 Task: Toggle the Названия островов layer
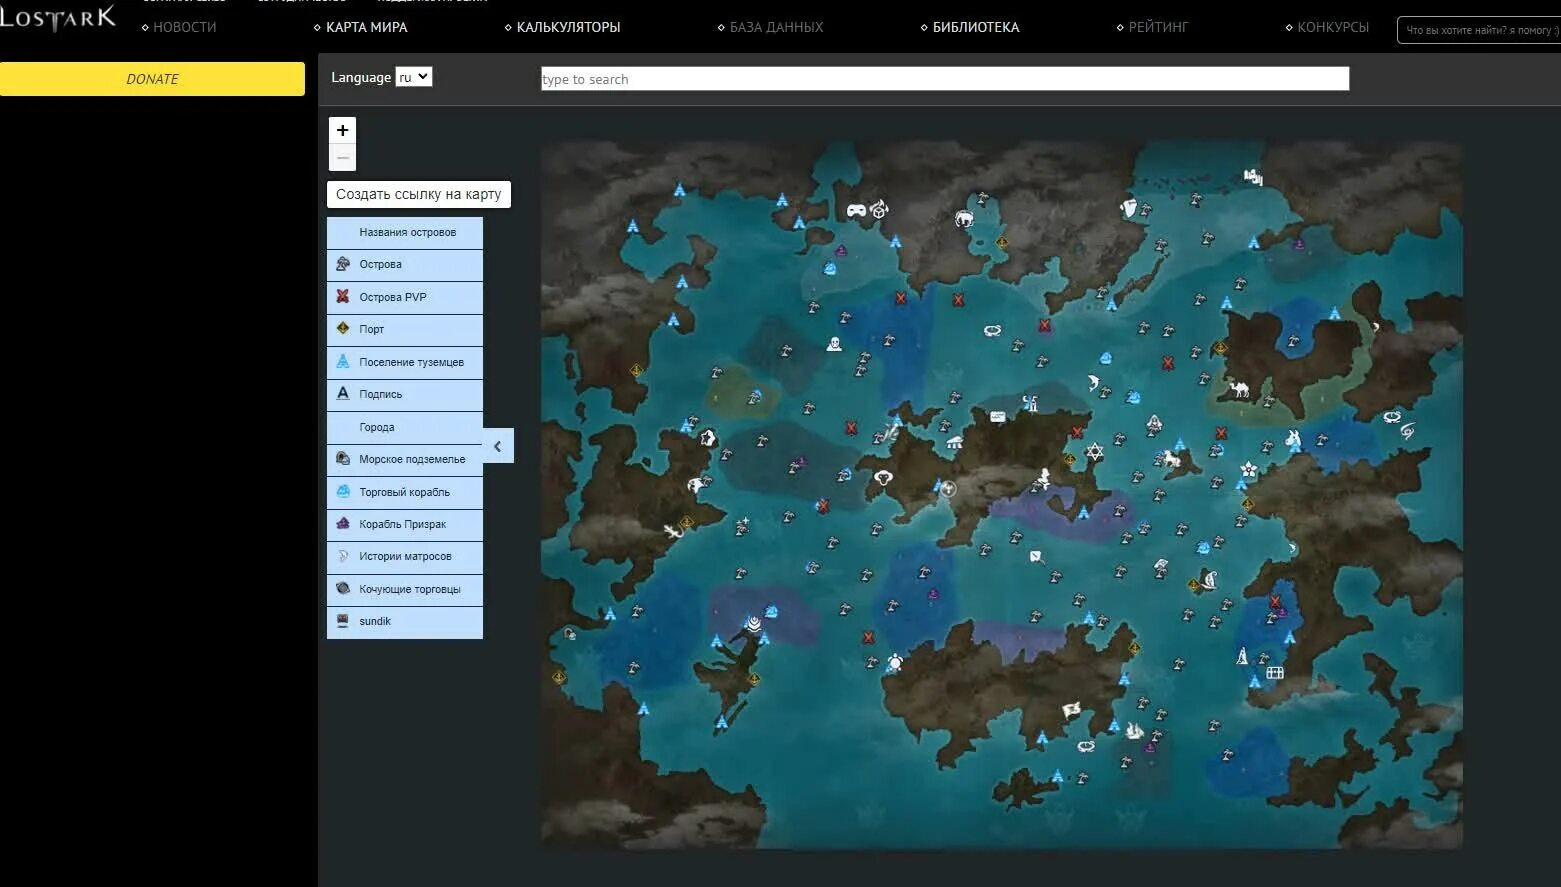click(x=405, y=232)
